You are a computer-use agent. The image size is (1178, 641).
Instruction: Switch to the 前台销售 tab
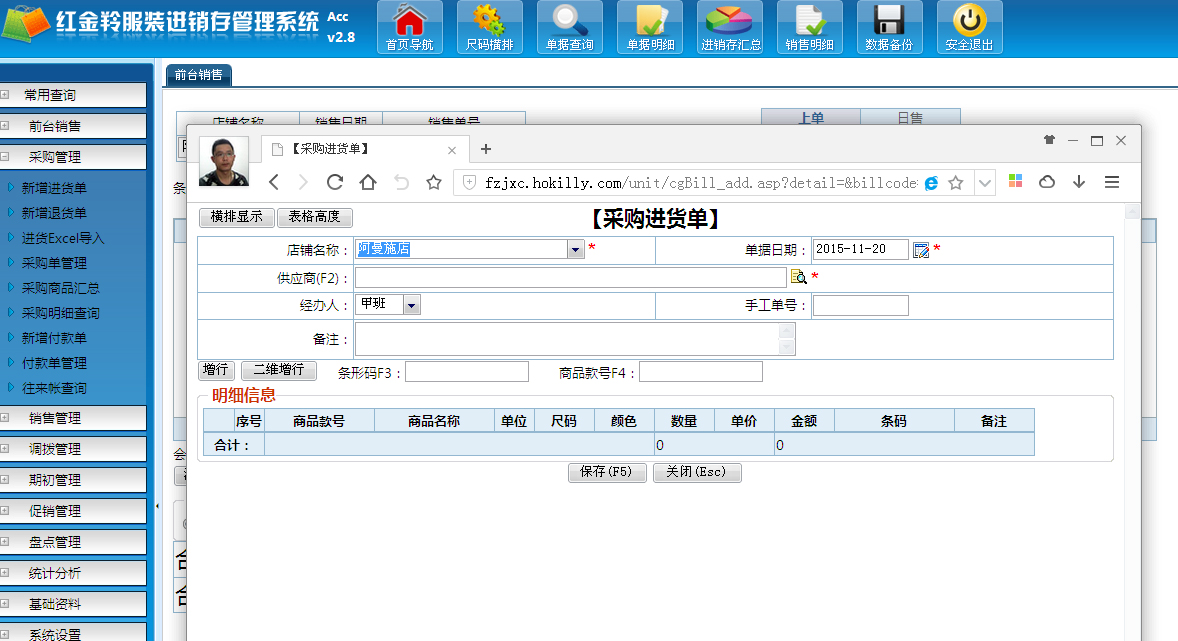[198, 74]
